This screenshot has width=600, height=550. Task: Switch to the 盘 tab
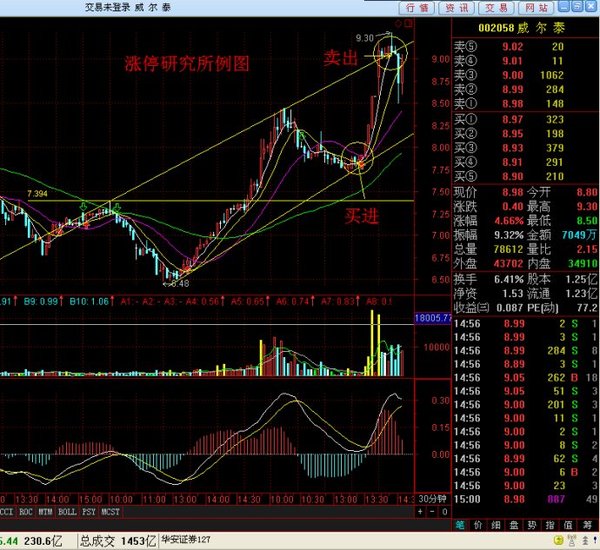(514, 525)
